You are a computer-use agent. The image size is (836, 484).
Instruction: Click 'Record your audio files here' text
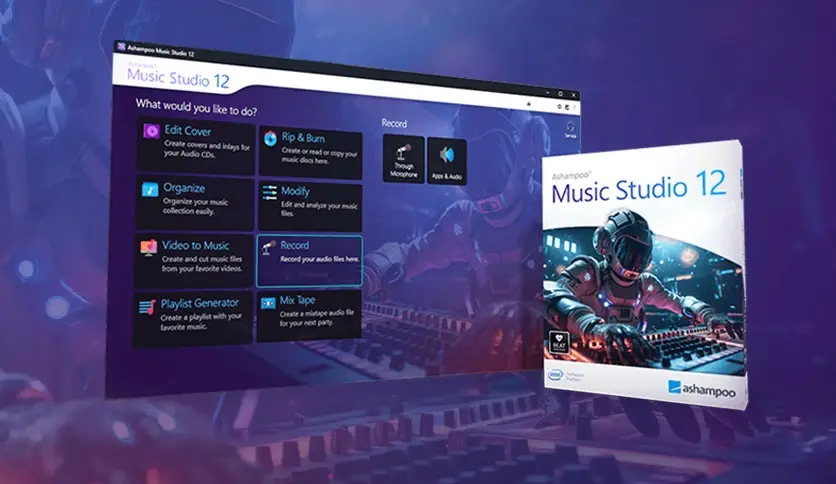point(319,259)
